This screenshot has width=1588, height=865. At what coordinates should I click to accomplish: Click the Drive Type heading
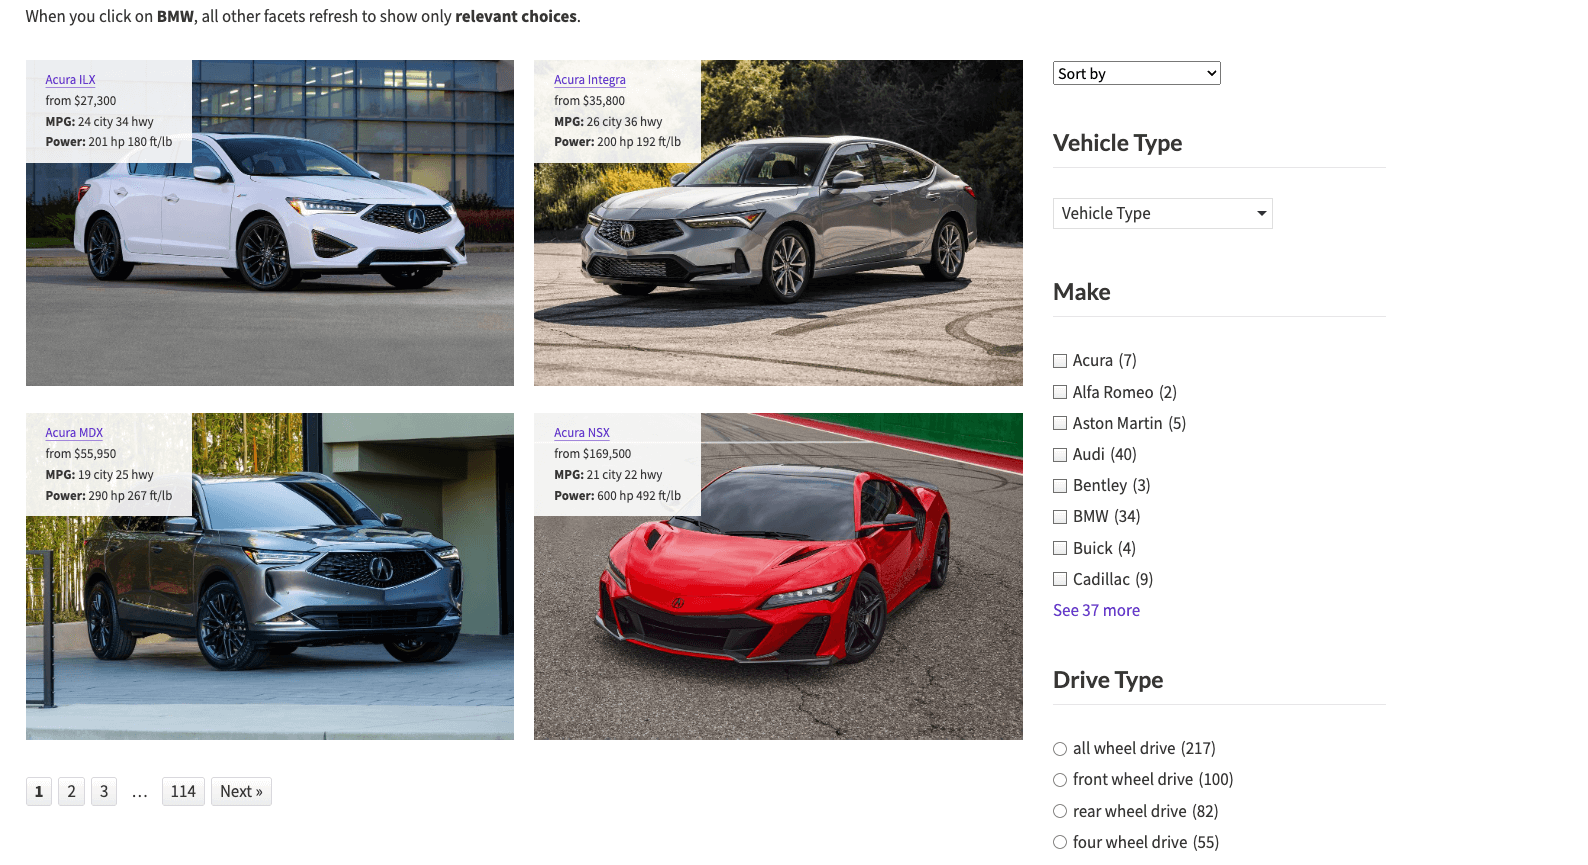1108,680
